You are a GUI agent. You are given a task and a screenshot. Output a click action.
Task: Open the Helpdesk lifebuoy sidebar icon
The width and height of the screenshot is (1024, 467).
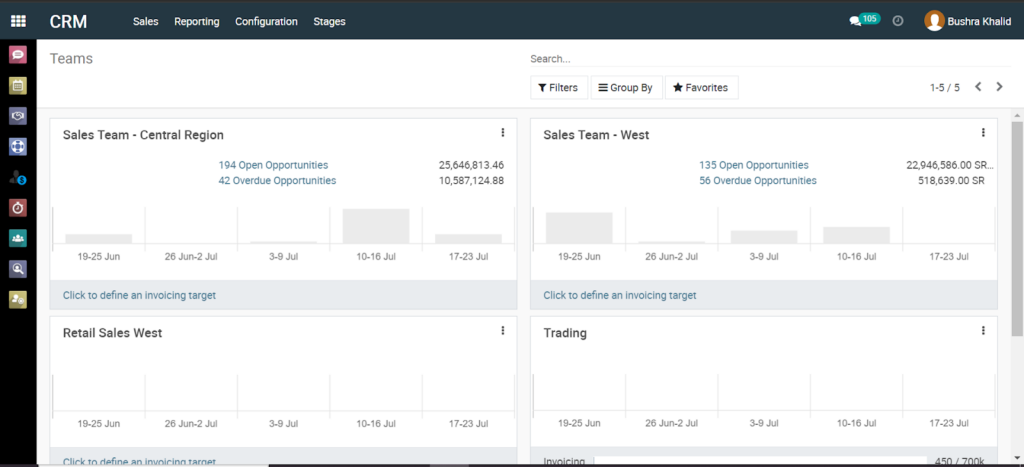[x=18, y=146]
